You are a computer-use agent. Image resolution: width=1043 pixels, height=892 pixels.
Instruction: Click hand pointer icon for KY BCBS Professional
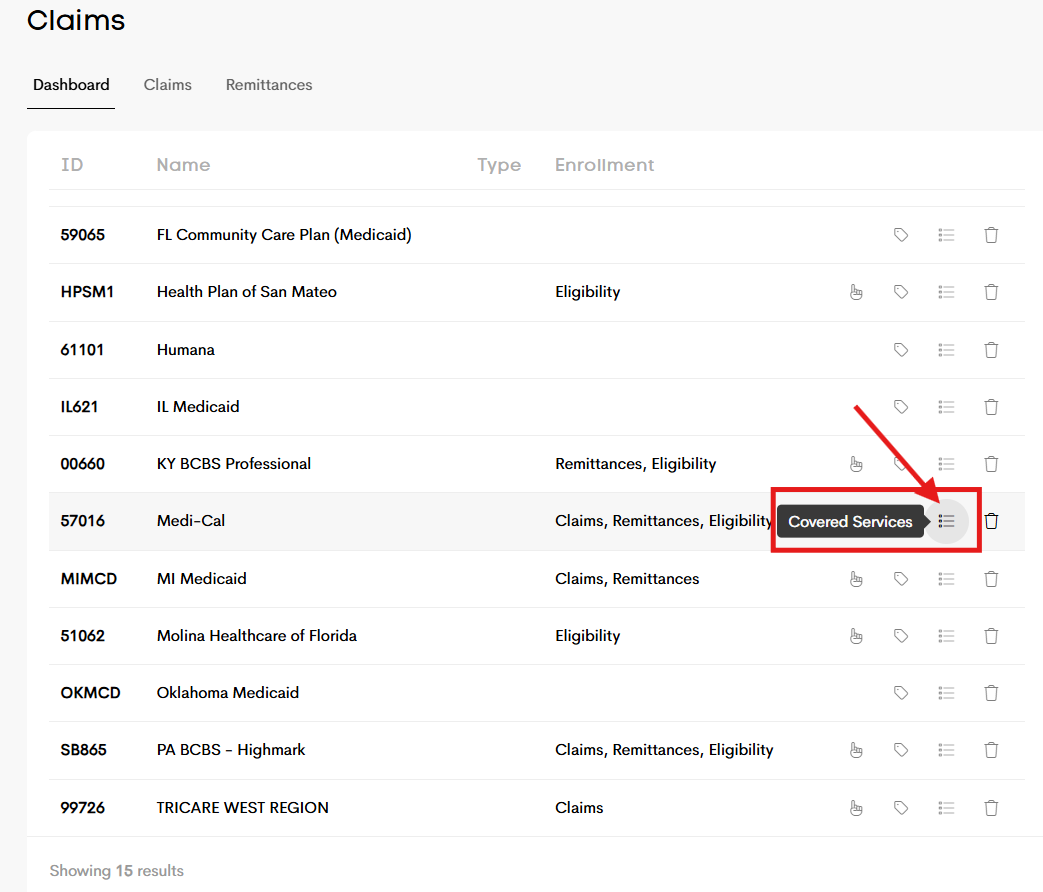point(856,464)
